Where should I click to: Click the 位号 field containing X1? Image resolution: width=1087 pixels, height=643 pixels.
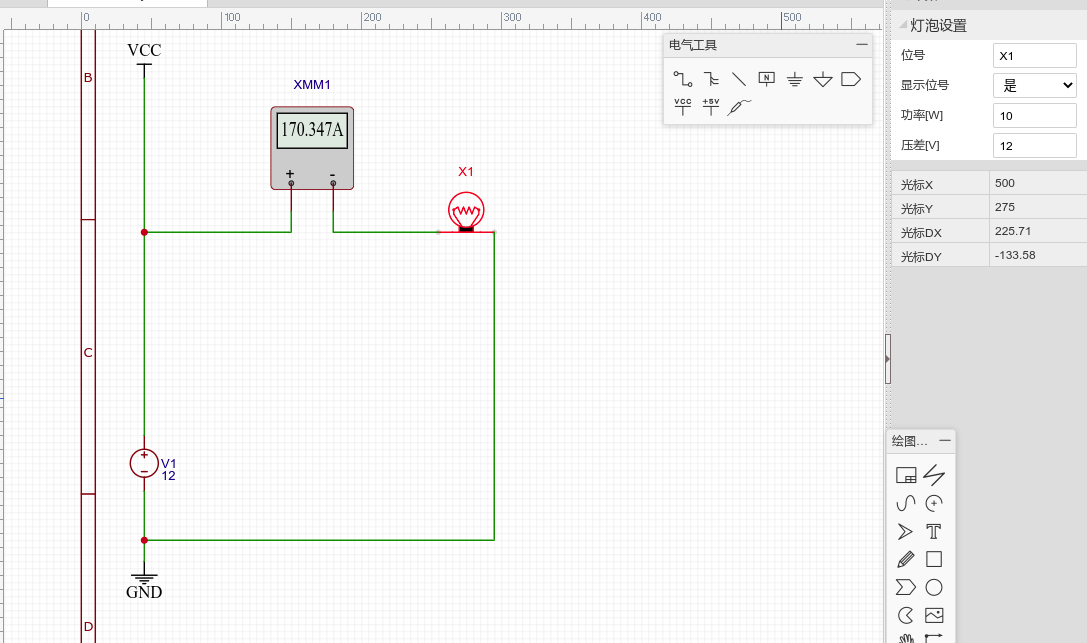coord(1034,56)
